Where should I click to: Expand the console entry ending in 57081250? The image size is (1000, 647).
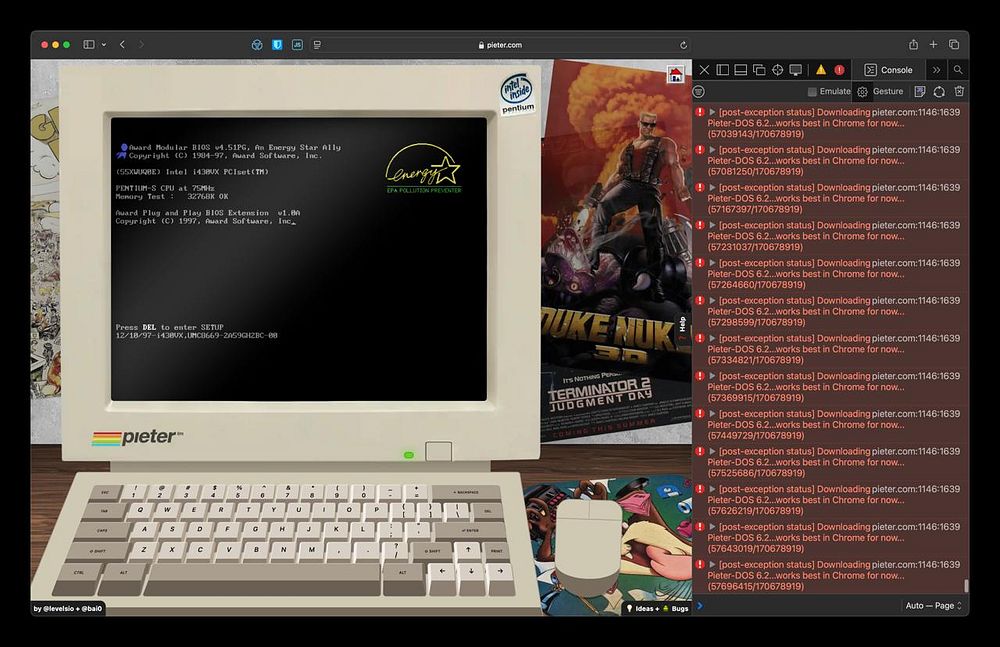click(712, 150)
